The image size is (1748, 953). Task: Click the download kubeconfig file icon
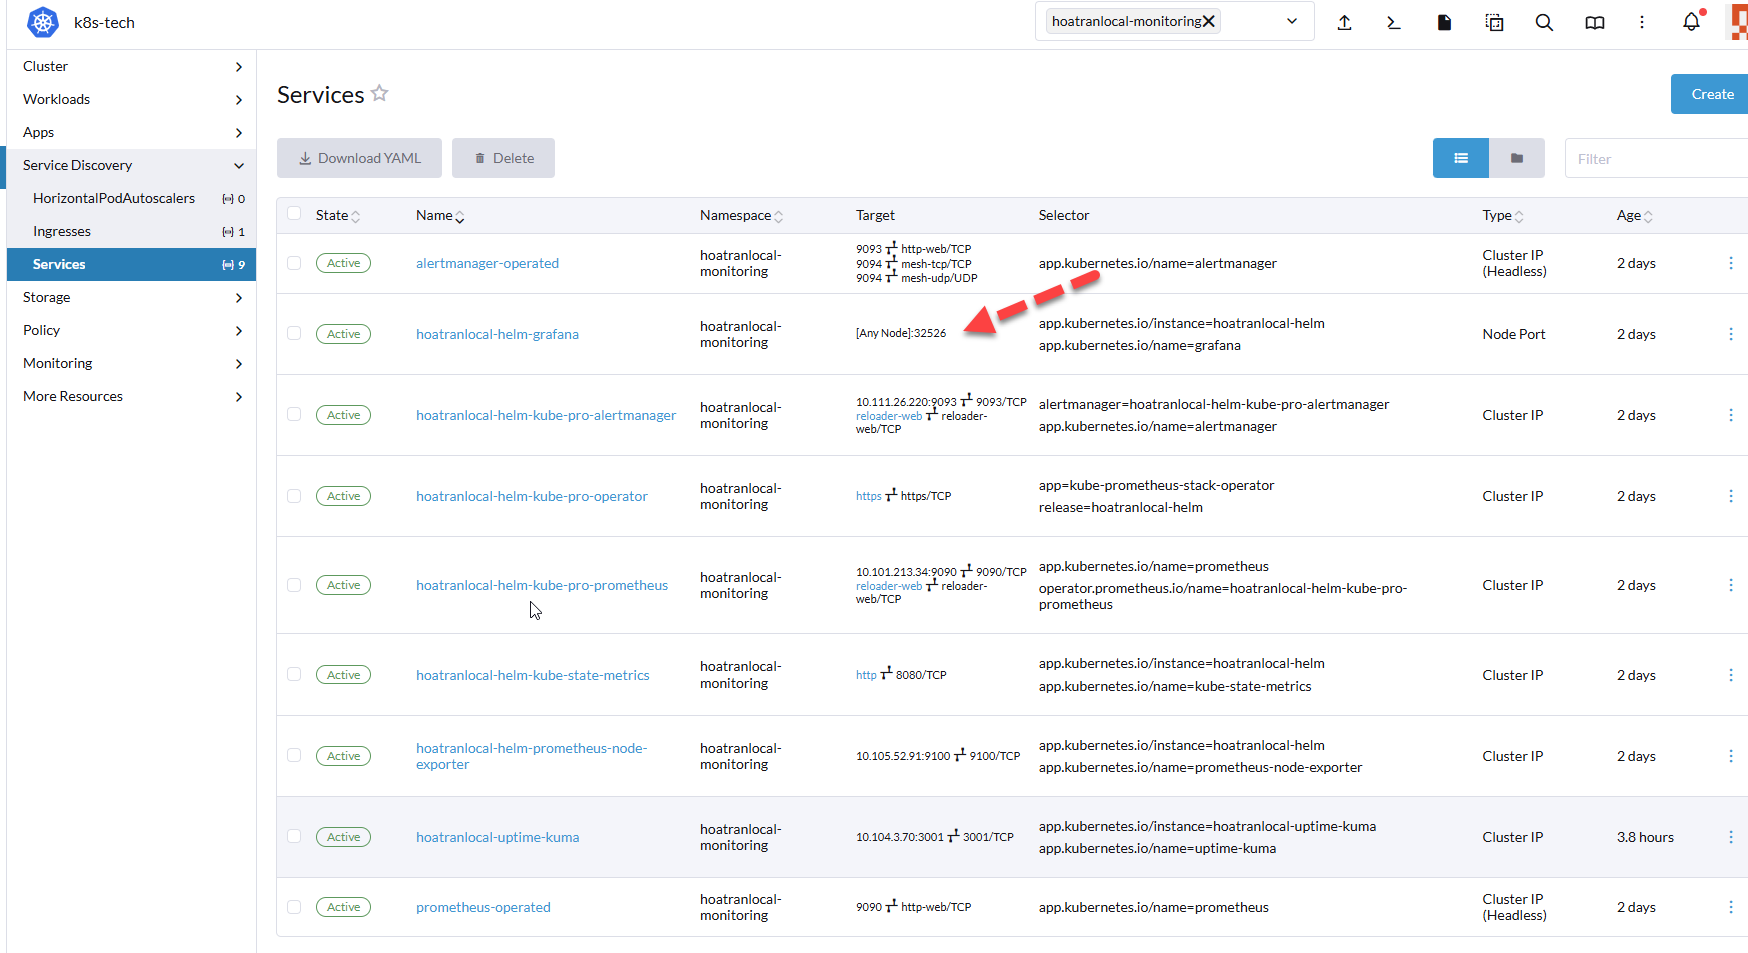pyautogui.click(x=1444, y=22)
